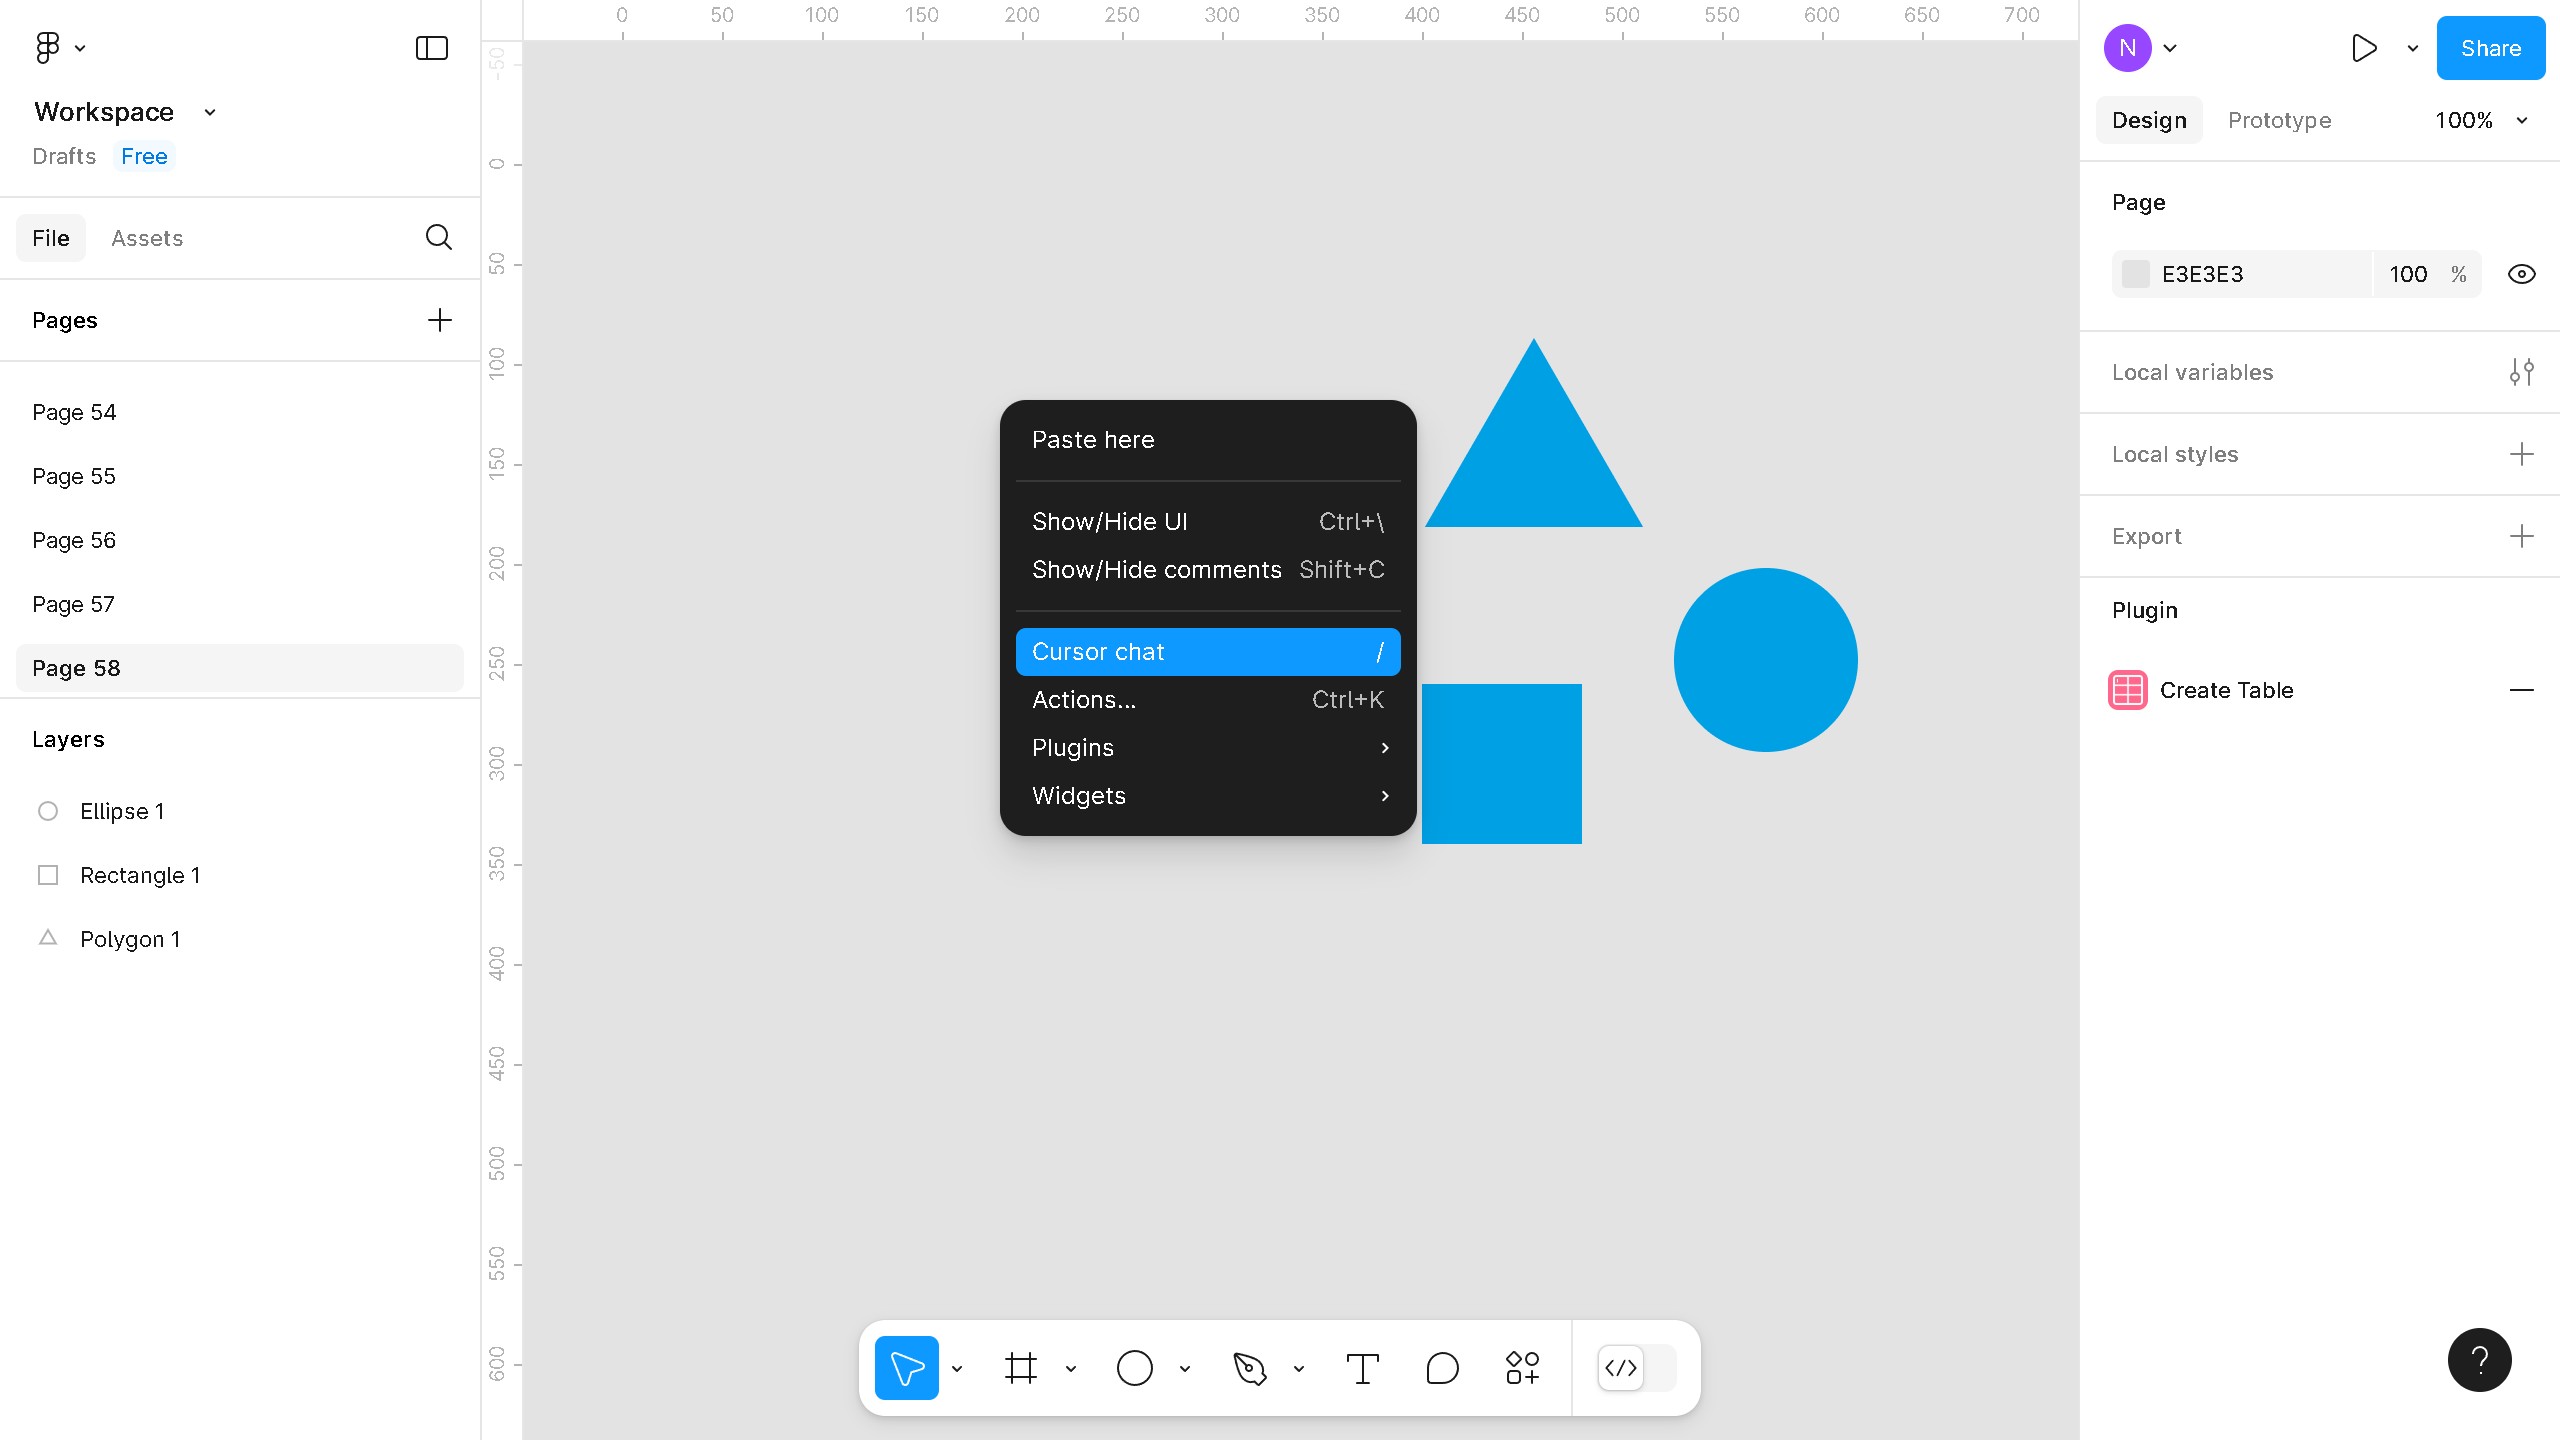Viewport: 2560px width, 1440px height.
Task: Switch to the Prototype tab
Action: click(x=2279, y=120)
